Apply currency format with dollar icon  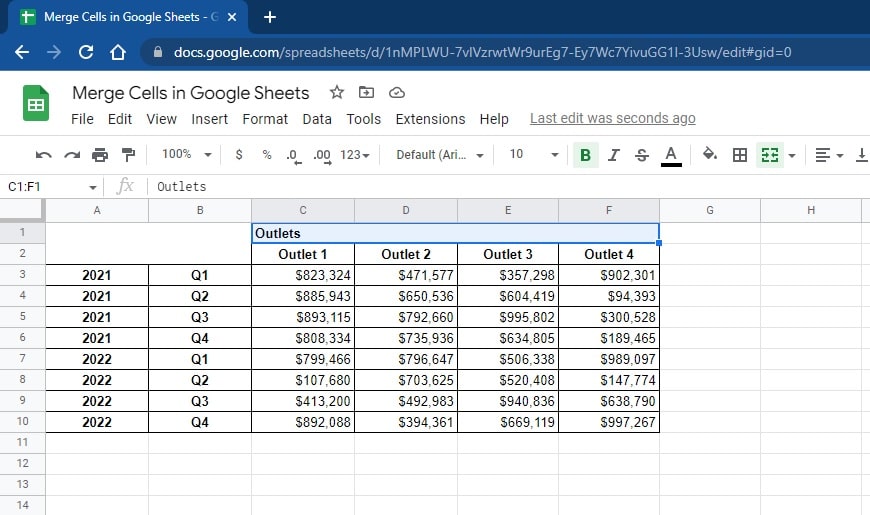239,154
